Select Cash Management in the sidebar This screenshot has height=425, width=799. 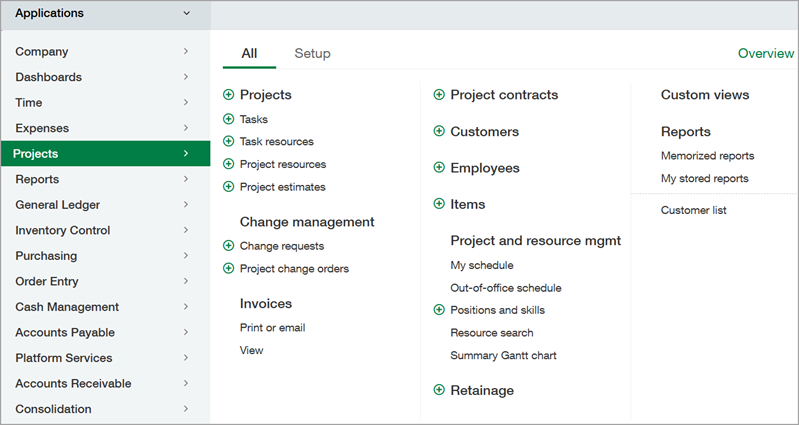[67, 307]
